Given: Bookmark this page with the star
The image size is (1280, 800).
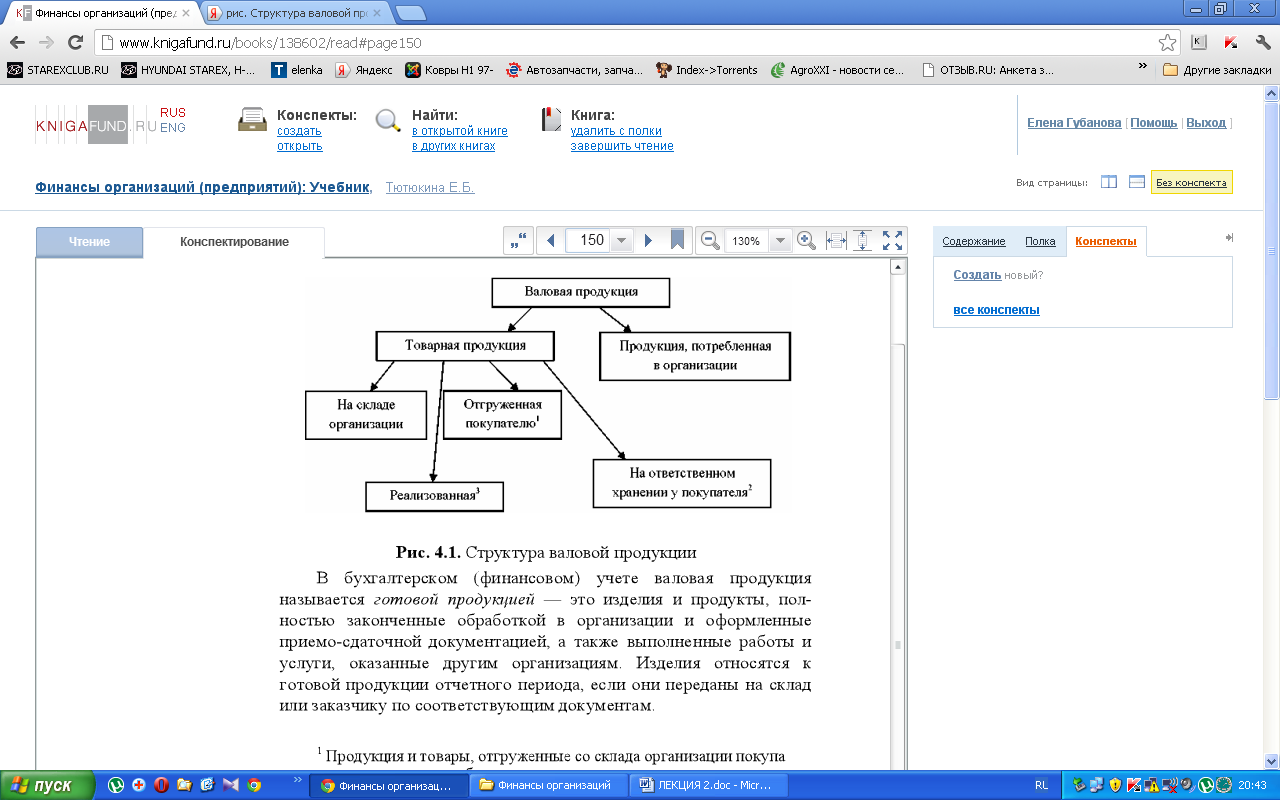Looking at the screenshot, I should pyautogui.click(x=1167, y=43).
